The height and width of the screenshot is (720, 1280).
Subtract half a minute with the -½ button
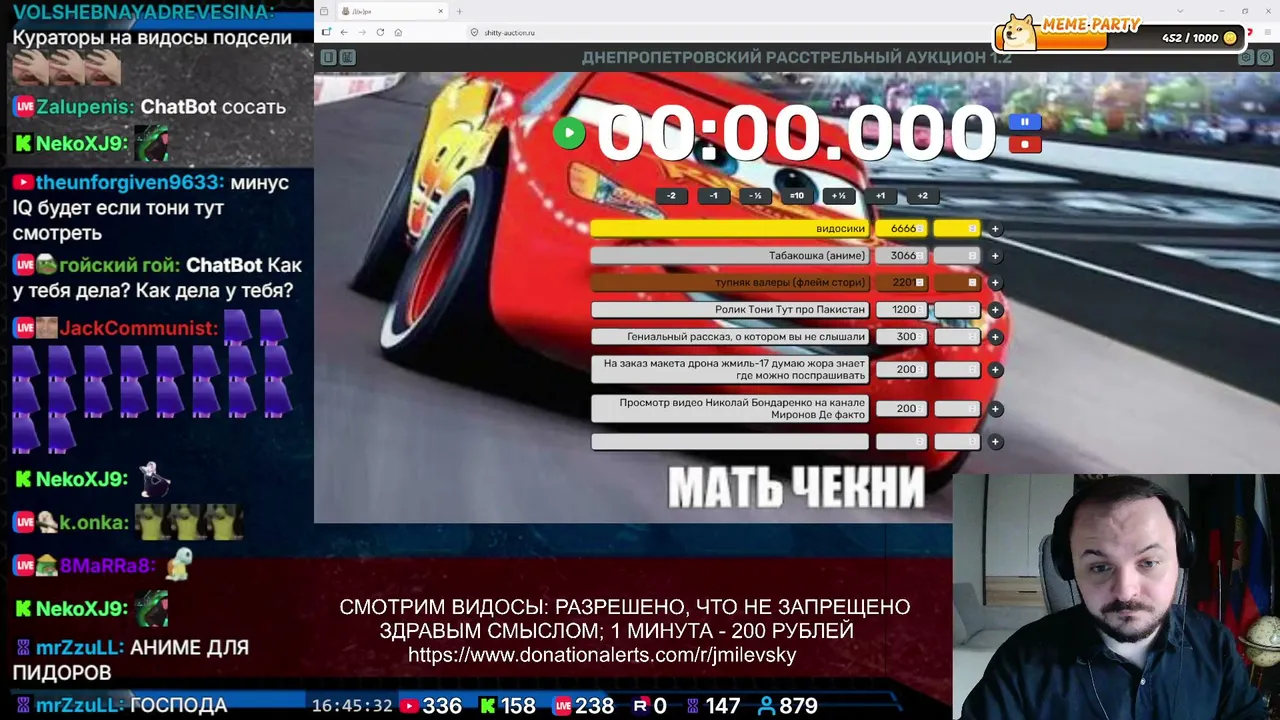[755, 196]
